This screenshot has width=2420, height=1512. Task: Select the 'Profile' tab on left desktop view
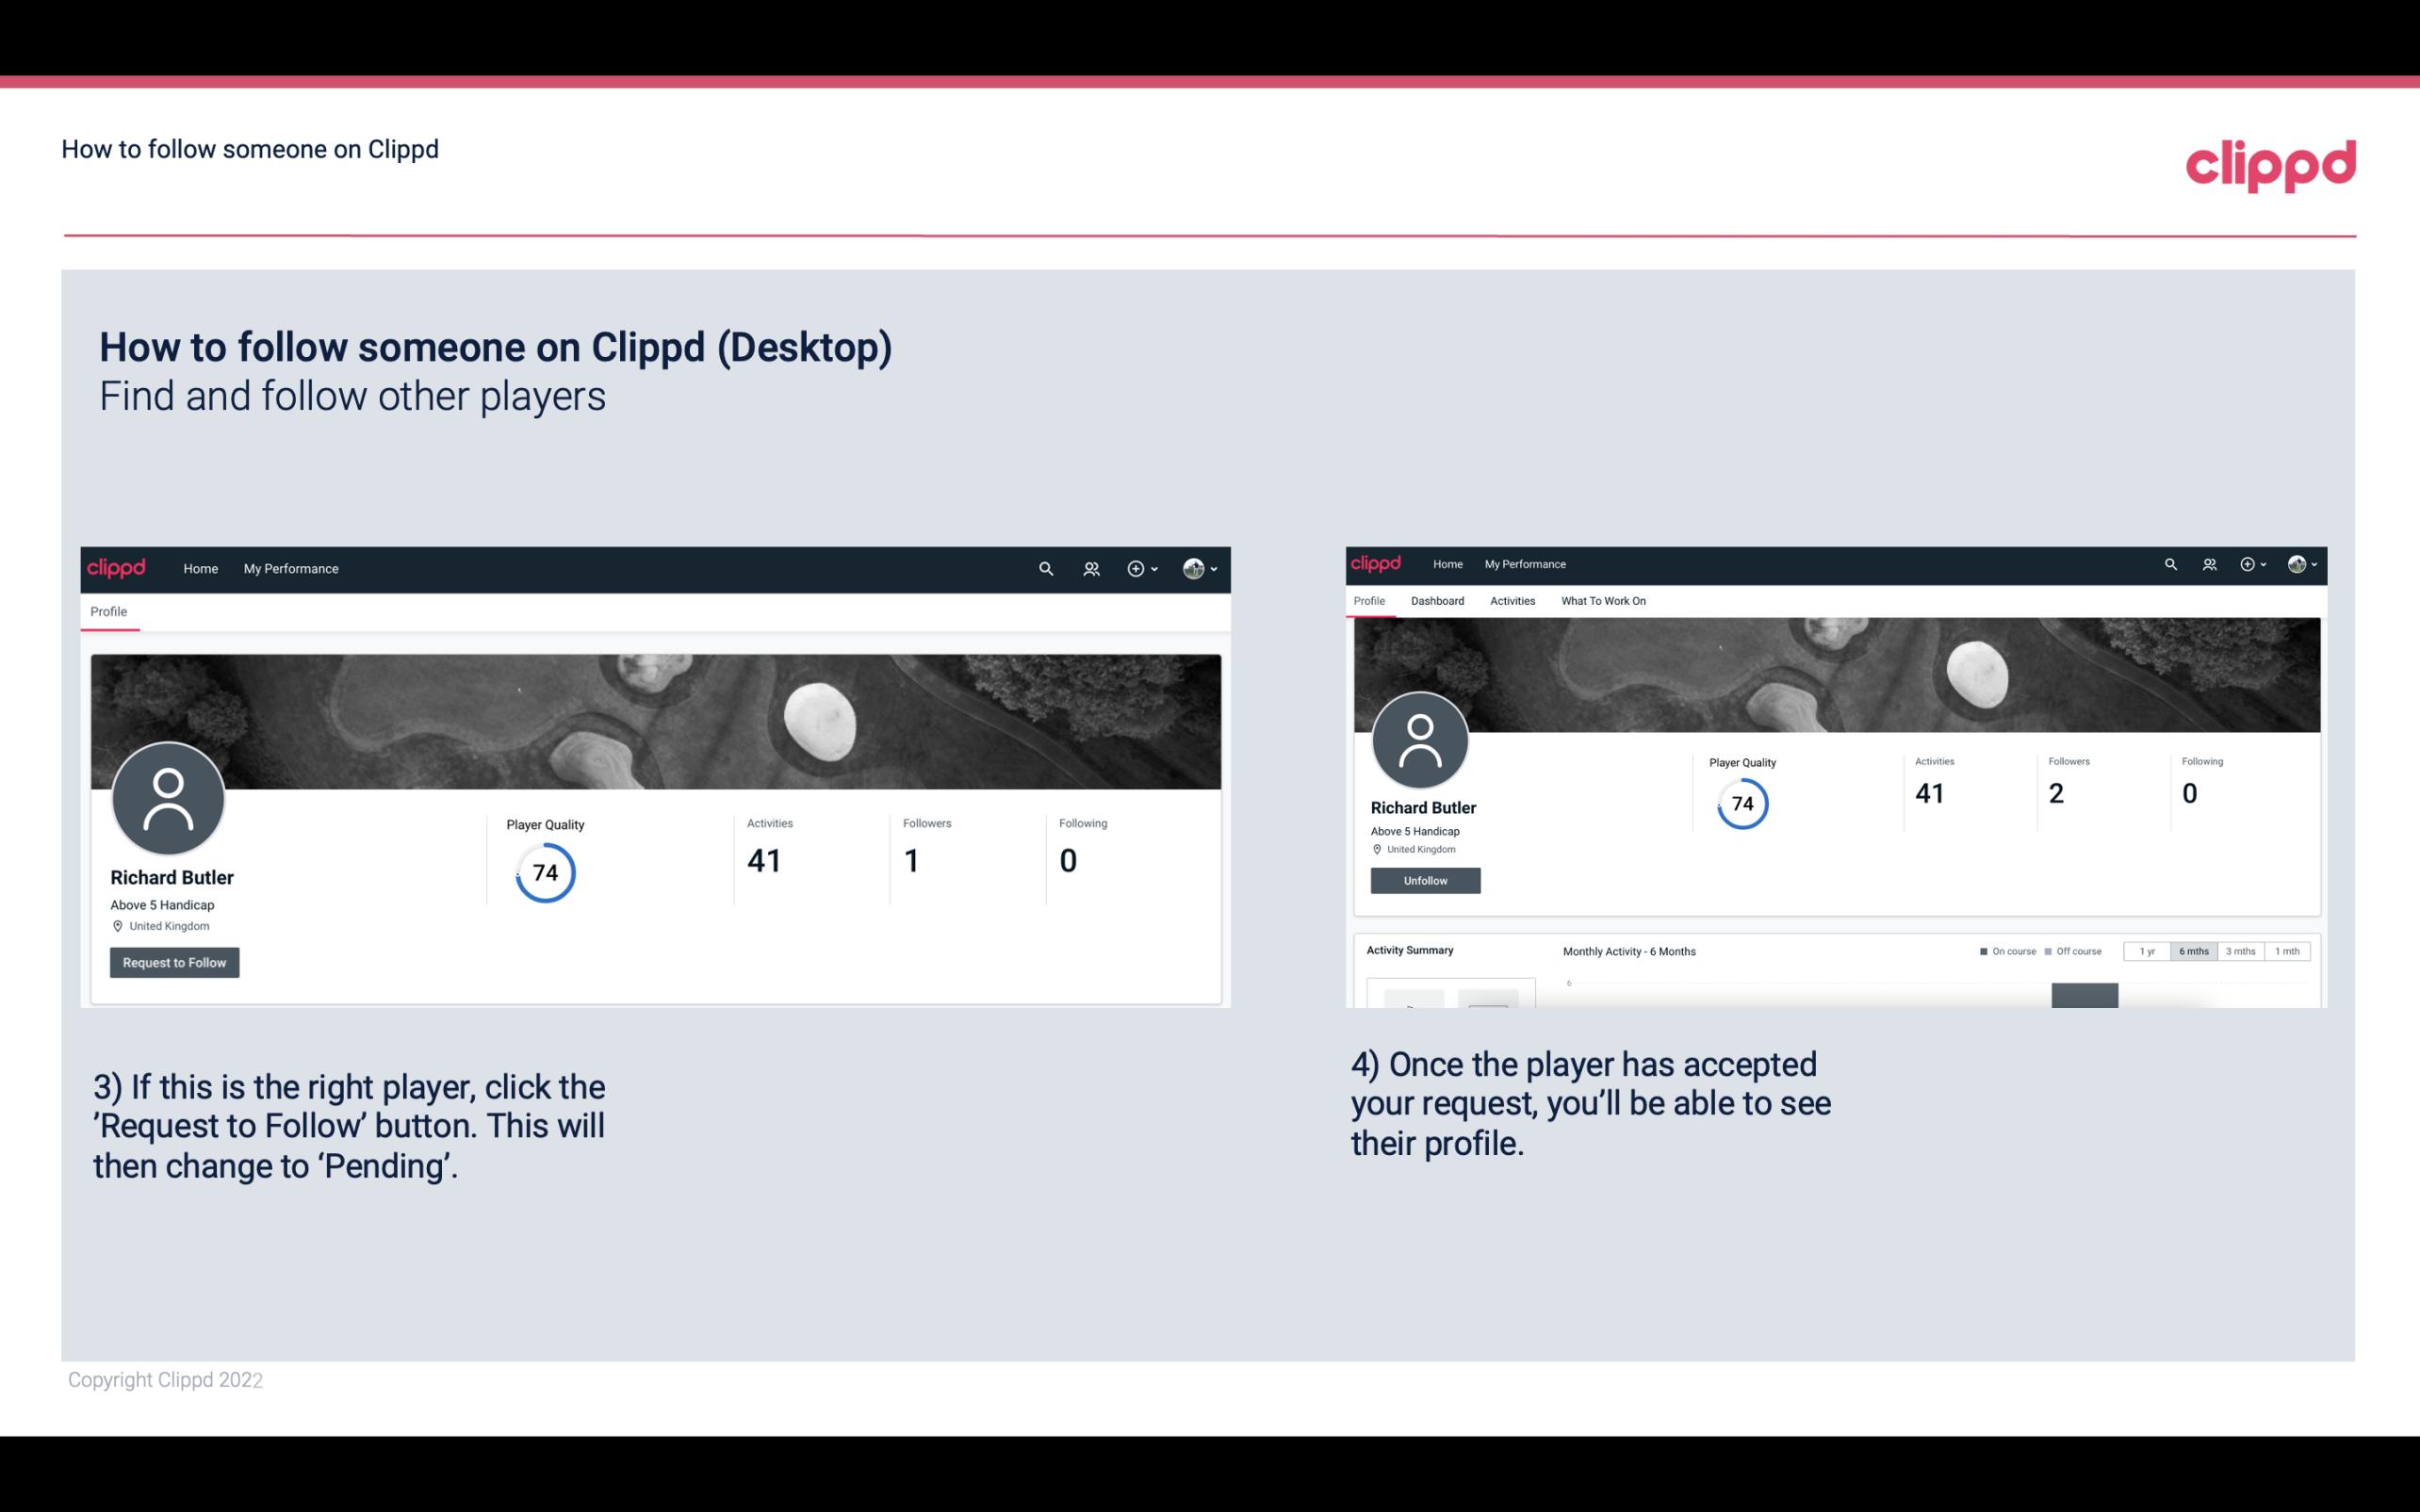108,611
